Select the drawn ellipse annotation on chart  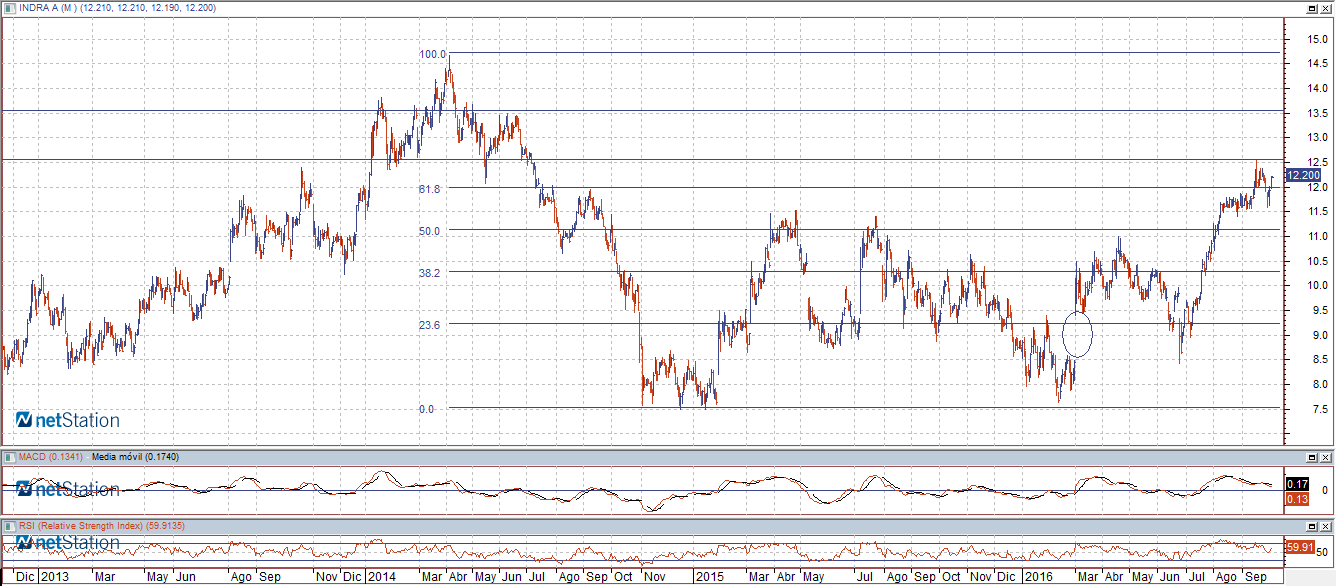click(1077, 334)
